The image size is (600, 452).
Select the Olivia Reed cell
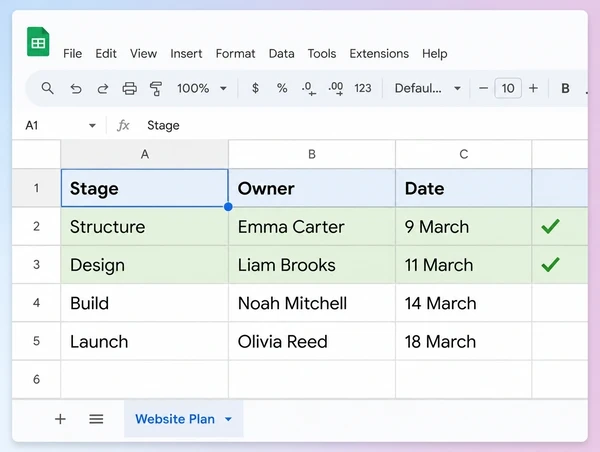(x=312, y=341)
